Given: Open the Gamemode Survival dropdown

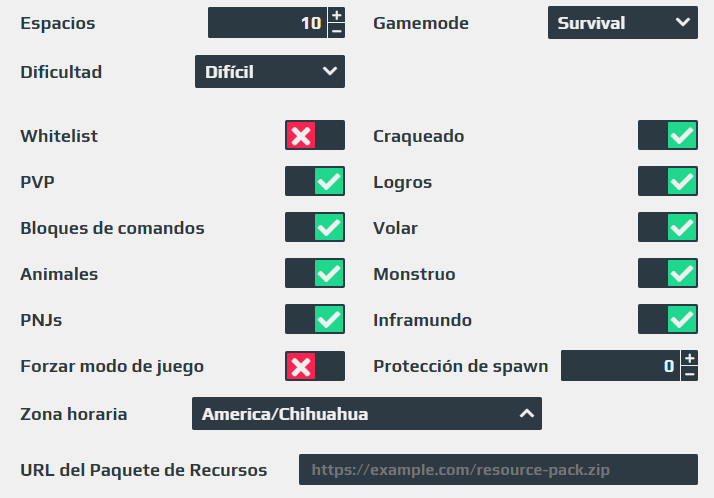Looking at the screenshot, I should point(622,23).
